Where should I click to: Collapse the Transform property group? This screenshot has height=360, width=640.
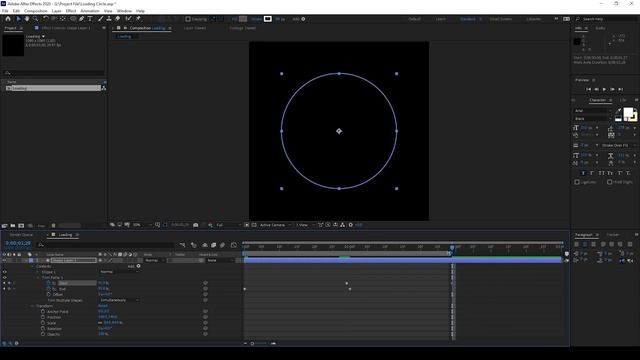click(x=33, y=306)
